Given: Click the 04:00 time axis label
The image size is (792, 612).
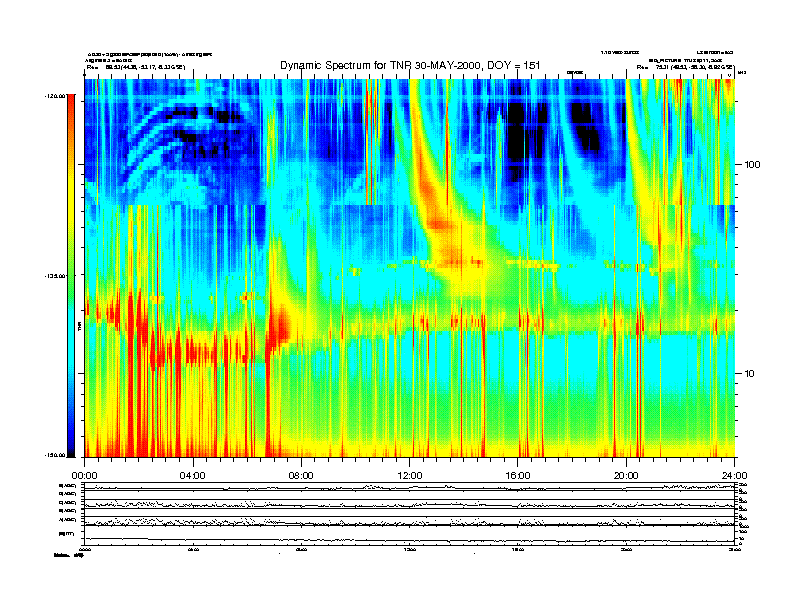Looking at the screenshot, I should 193,476.
